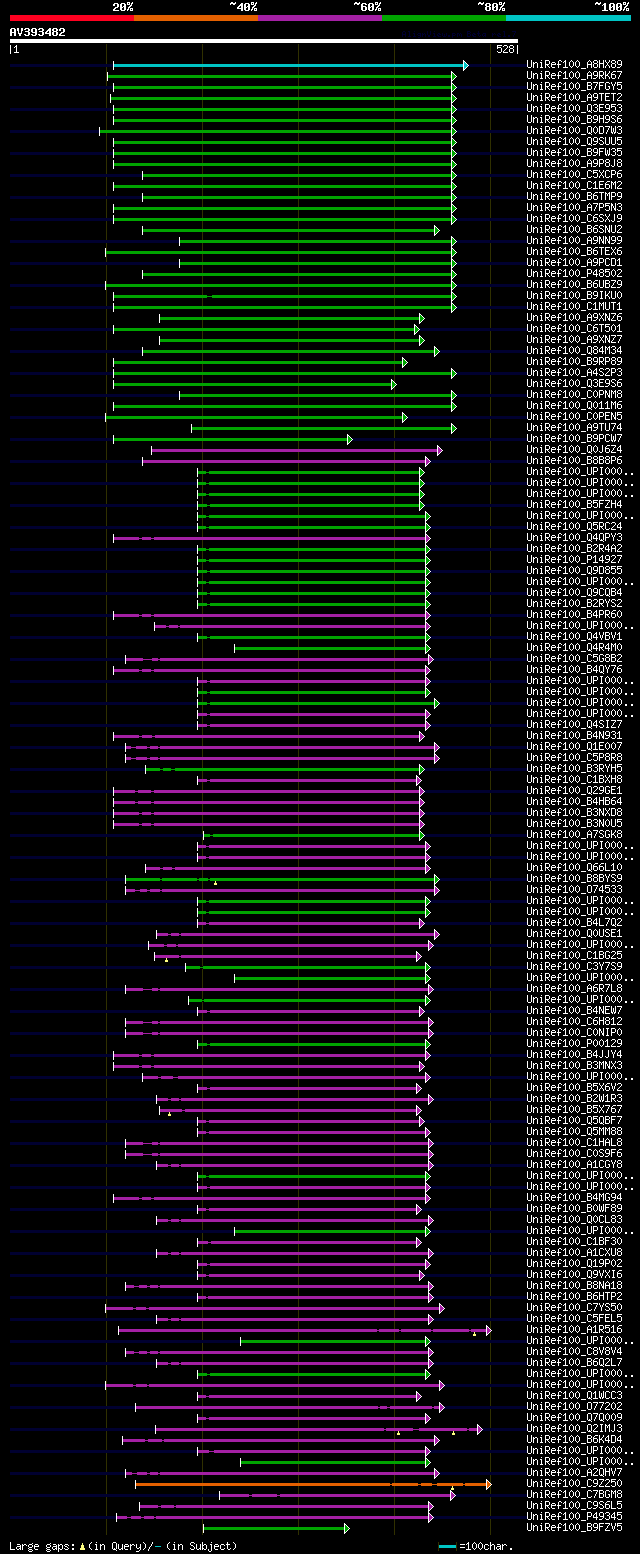Click the orange ~40% identity legend swatch

[196, 17]
